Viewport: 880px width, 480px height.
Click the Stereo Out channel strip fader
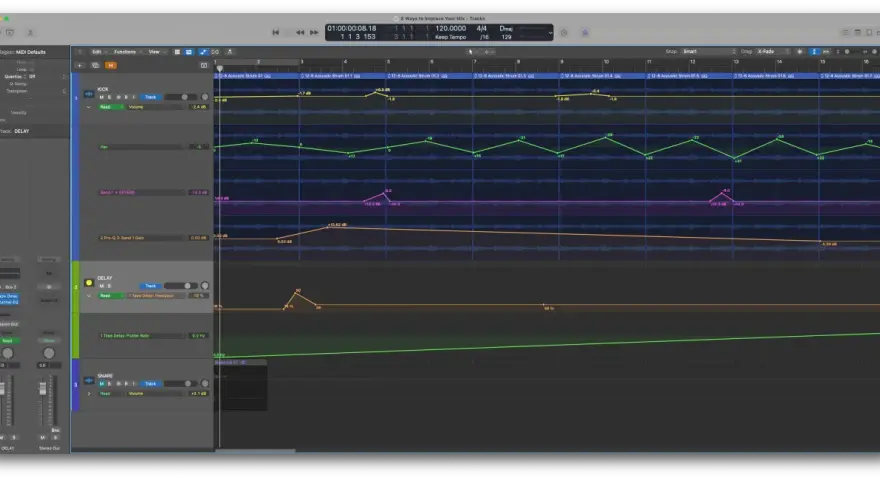pyautogui.click(x=42, y=388)
